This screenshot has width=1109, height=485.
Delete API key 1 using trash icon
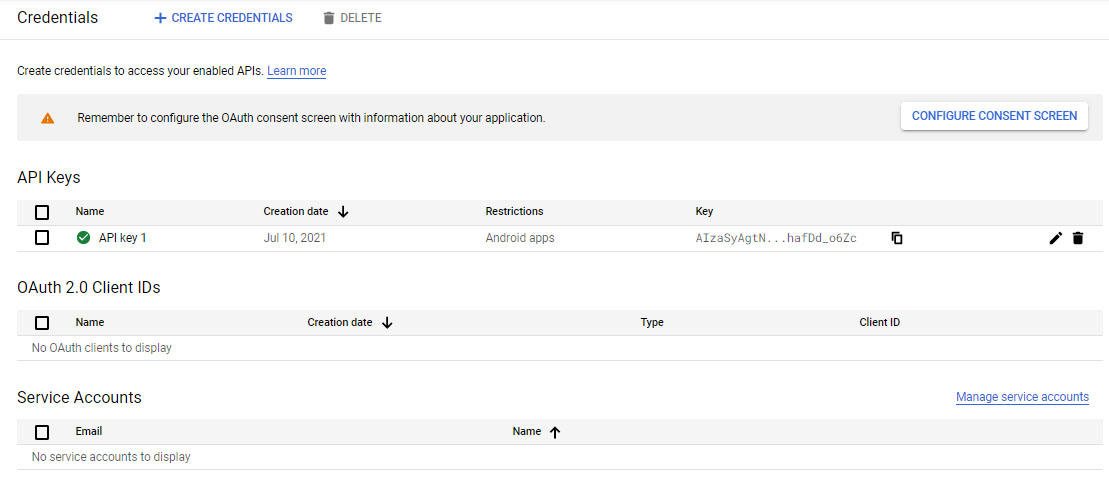1077,238
